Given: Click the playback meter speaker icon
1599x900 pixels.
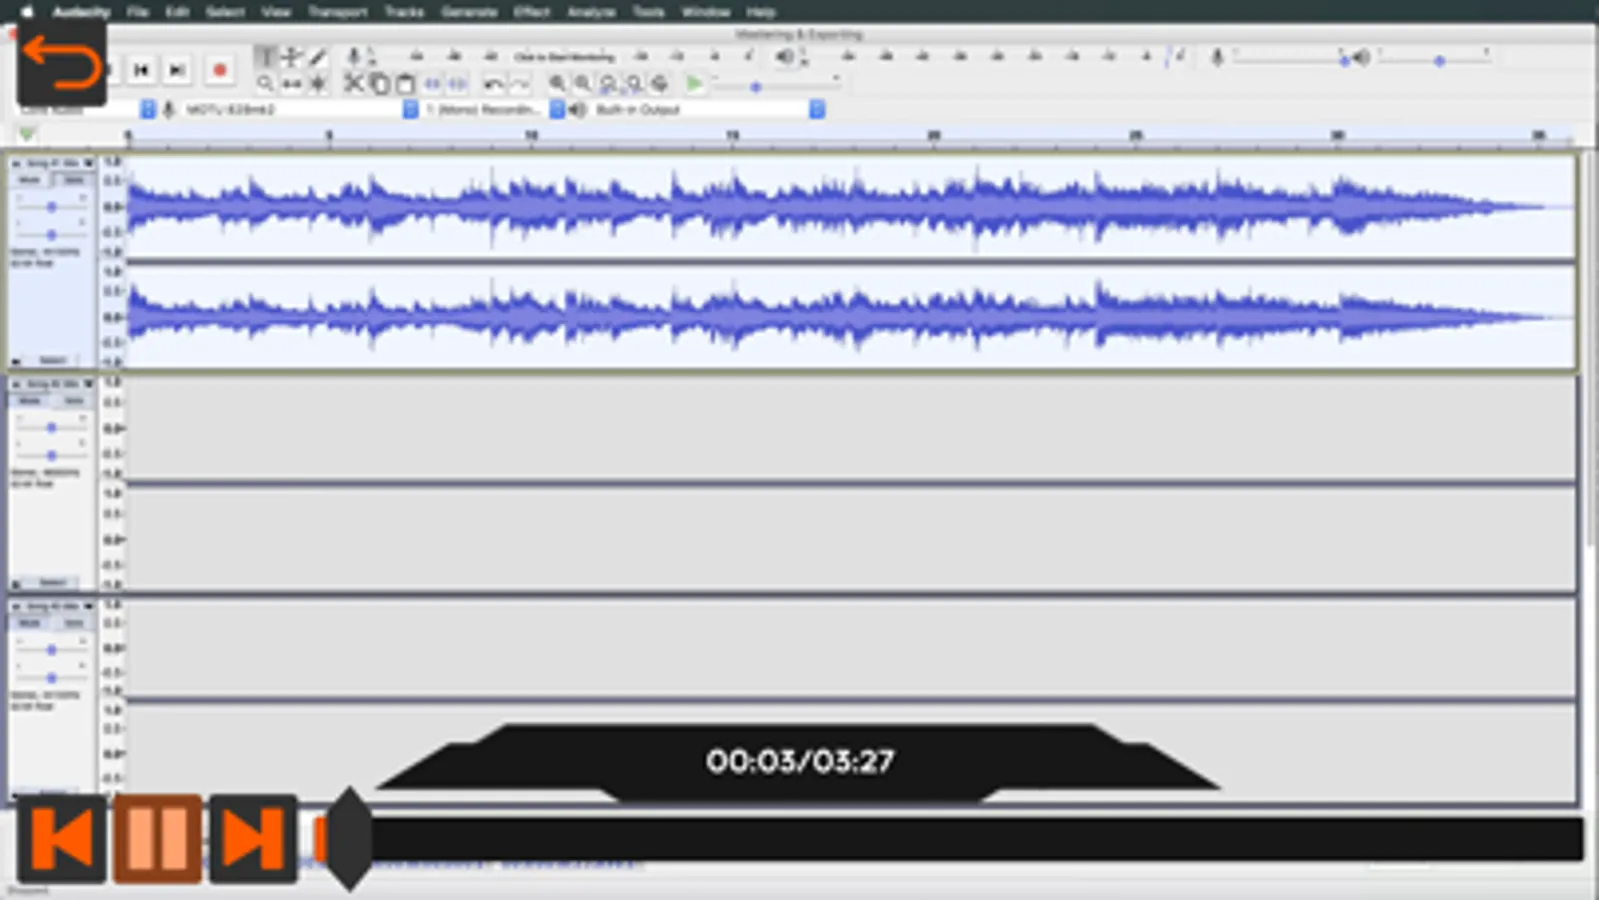Looking at the screenshot, I should pyautogui.click(x=786, y=57).
